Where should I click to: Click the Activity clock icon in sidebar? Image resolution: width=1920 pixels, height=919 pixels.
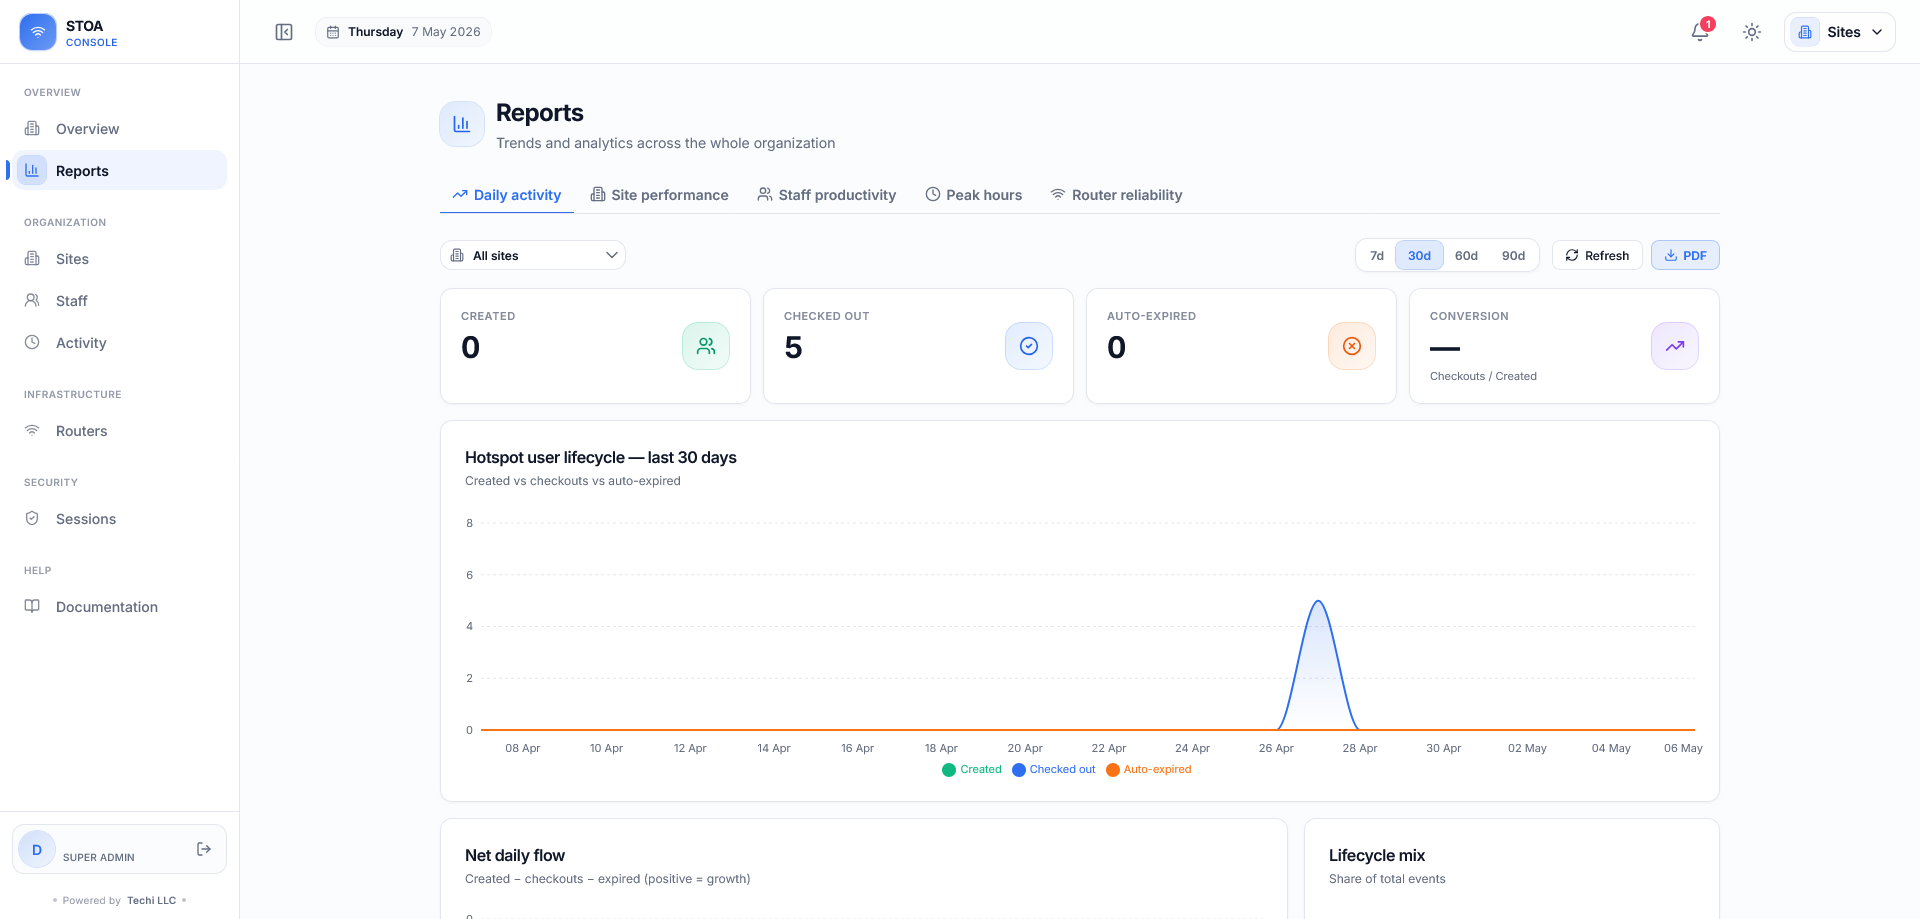[32, 342]
